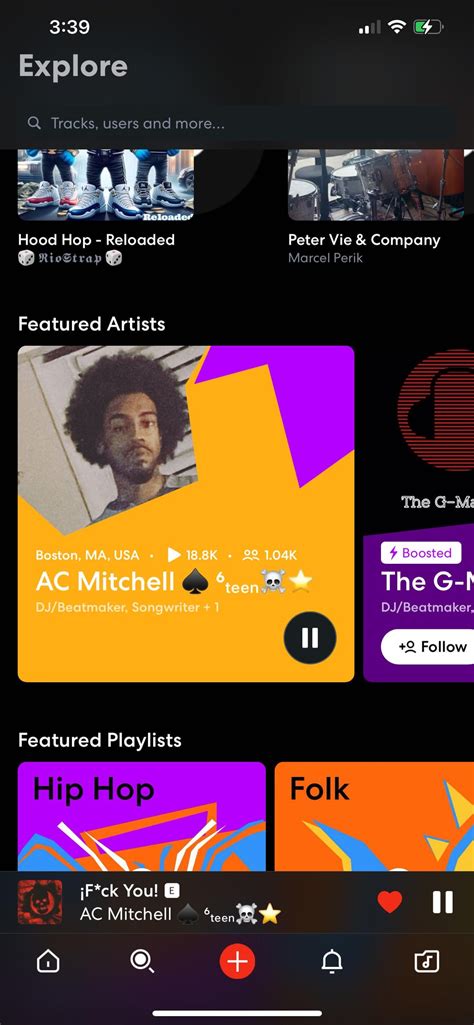This screenshot has width=474, height=1025.
Task: Pause AC Mitchell featured artist playback
Action: point(310,638)
